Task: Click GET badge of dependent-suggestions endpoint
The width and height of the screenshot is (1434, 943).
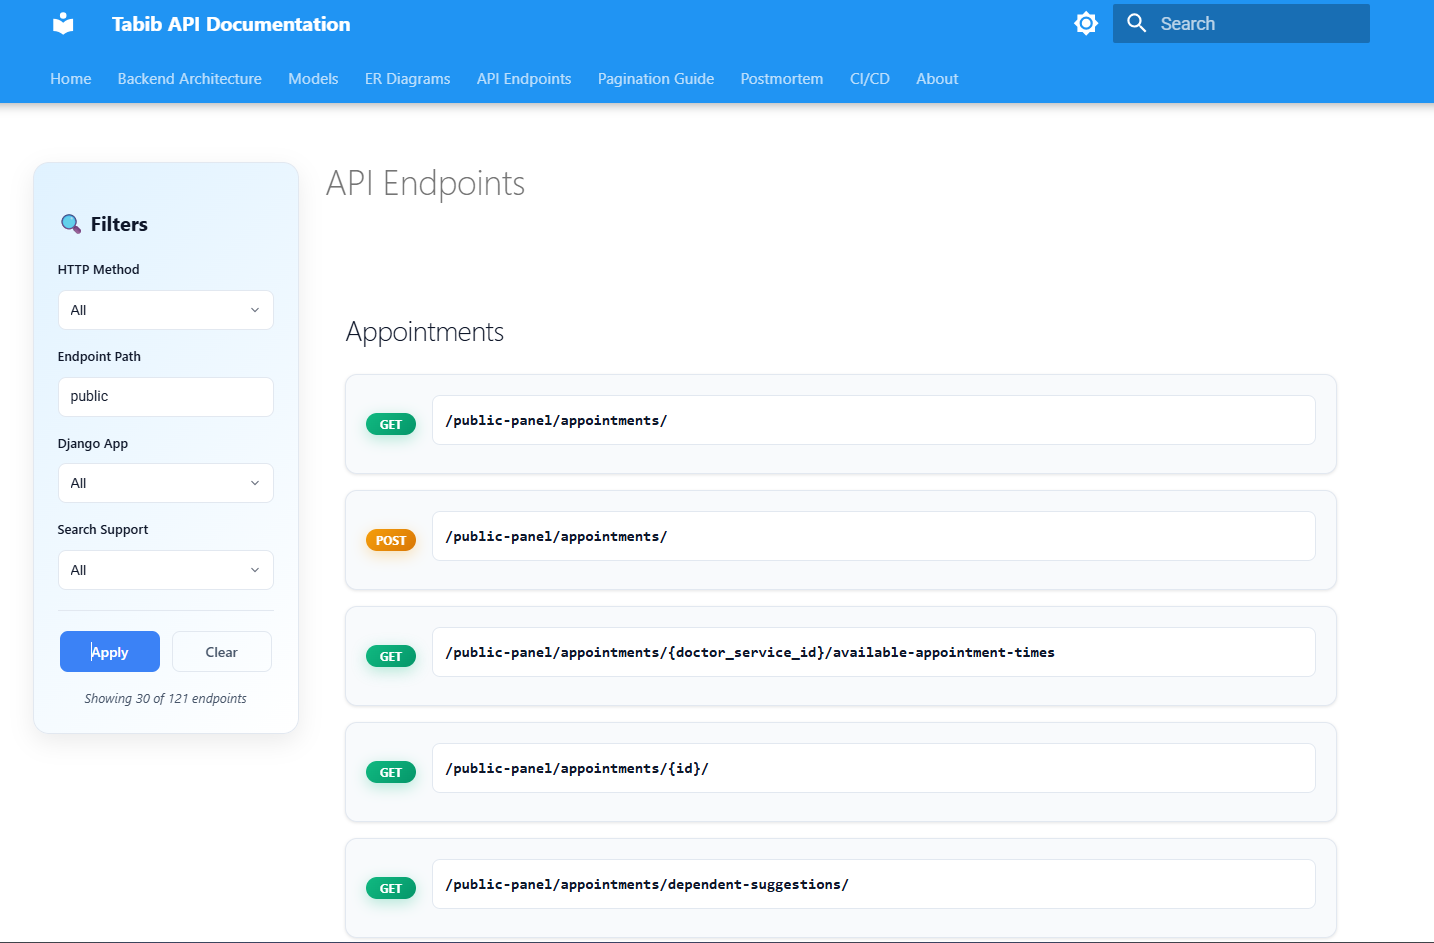Action: click(x=391, y=888)
